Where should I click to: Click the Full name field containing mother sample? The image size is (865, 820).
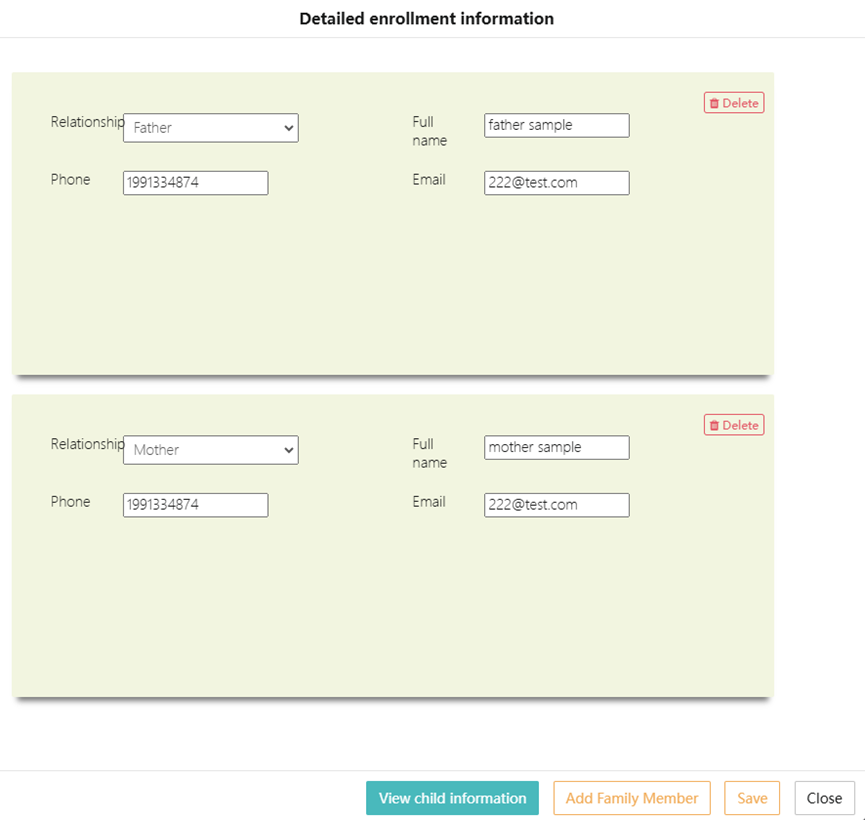556,447
